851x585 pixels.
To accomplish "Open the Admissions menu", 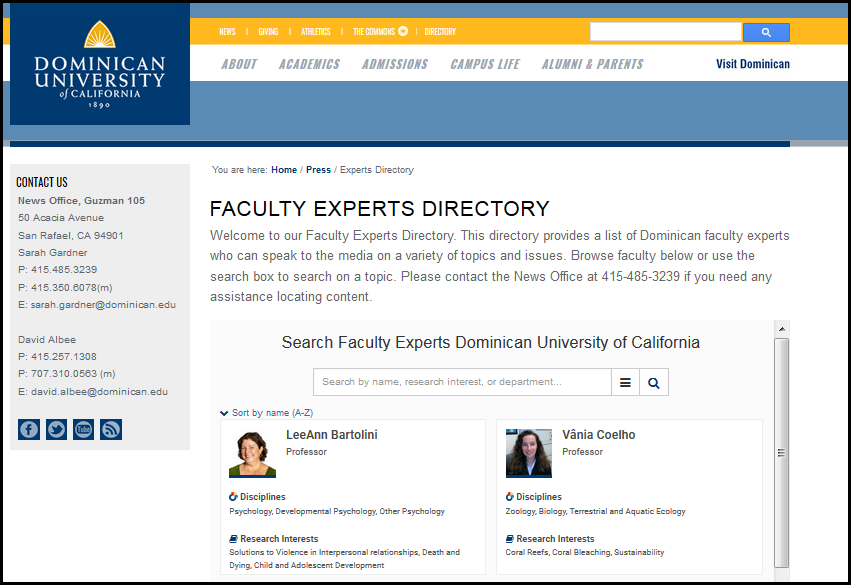I will [x=395, y=64].
